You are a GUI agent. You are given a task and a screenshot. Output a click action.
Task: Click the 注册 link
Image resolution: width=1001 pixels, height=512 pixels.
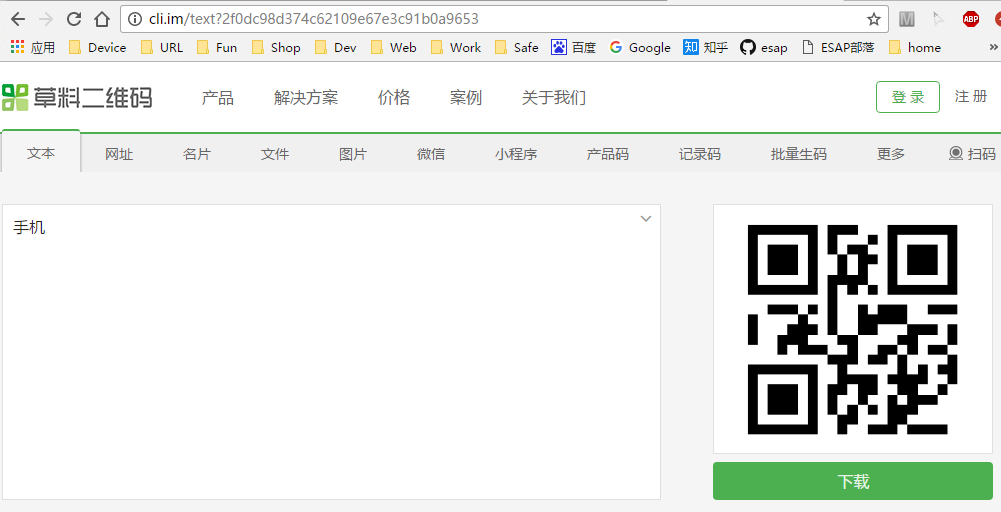tap(971, 96)
